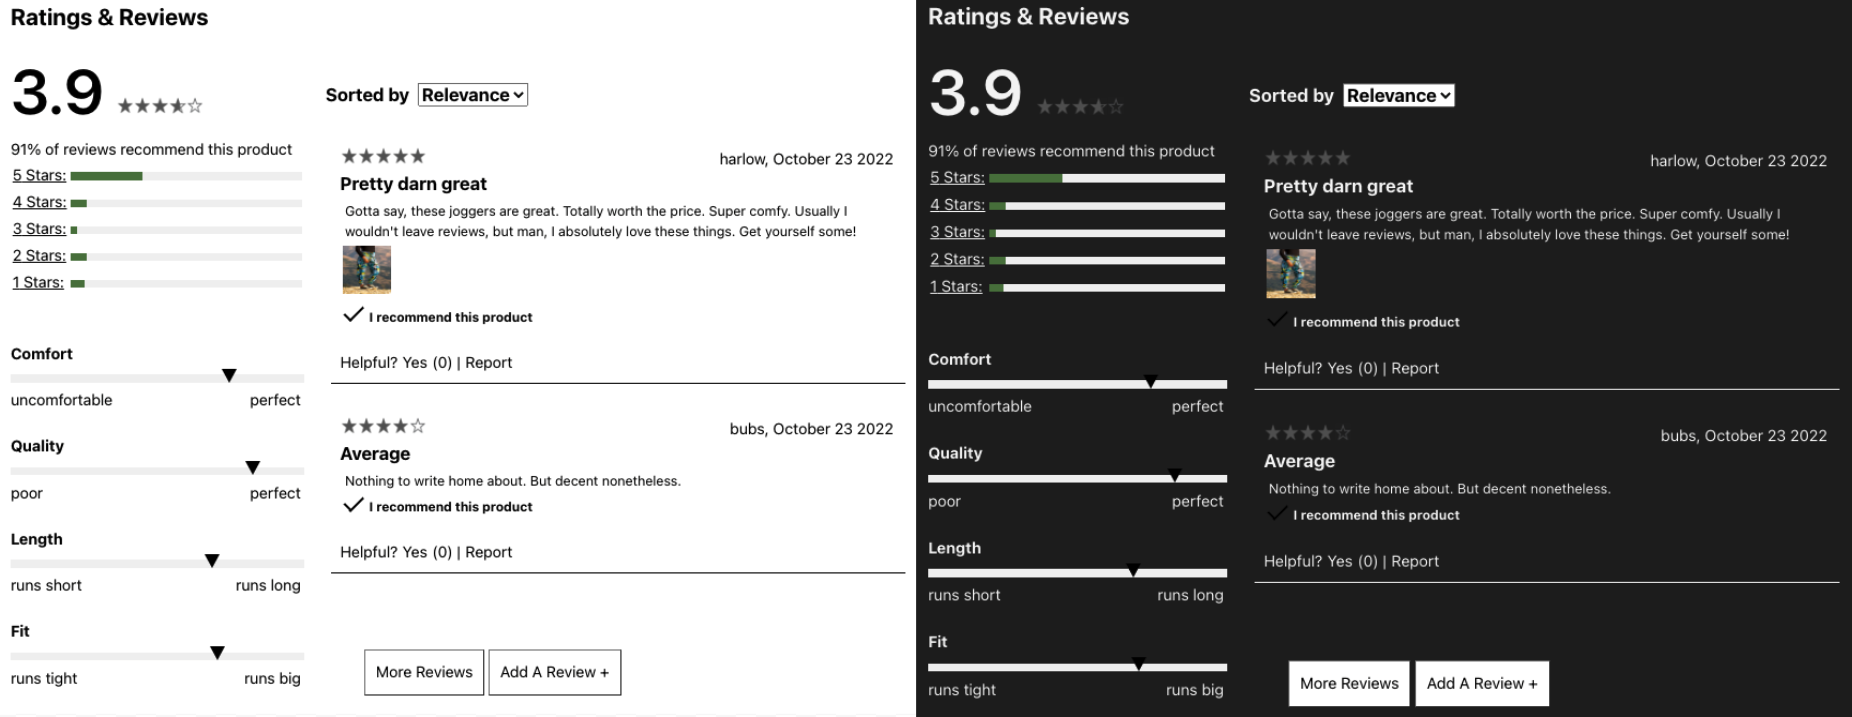Open the dark theme Relevance sort dropdown
This screenshot has height=717, width=1852.
pyautogui.click(x=1398, y=96)
